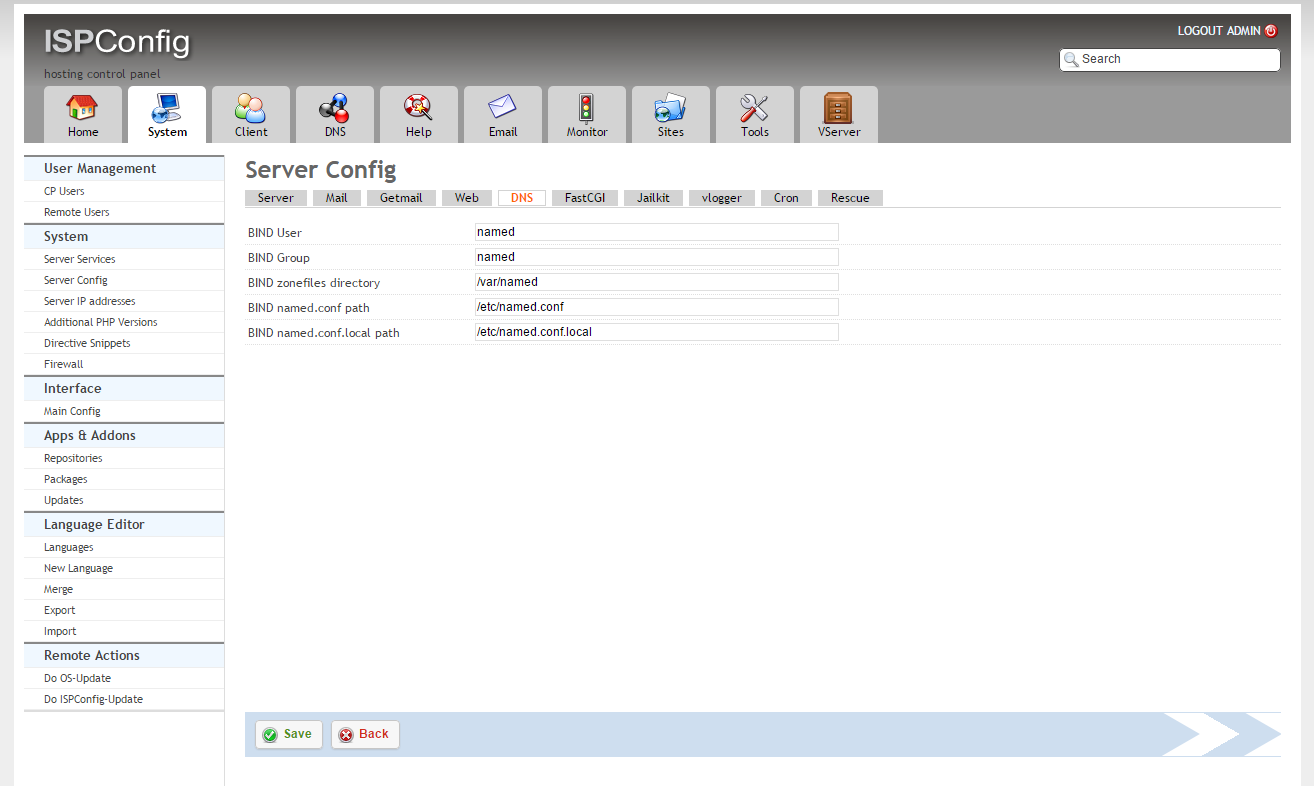Open Repositories in sidebar
This screenshot has height=786, width=1314.
73,458
